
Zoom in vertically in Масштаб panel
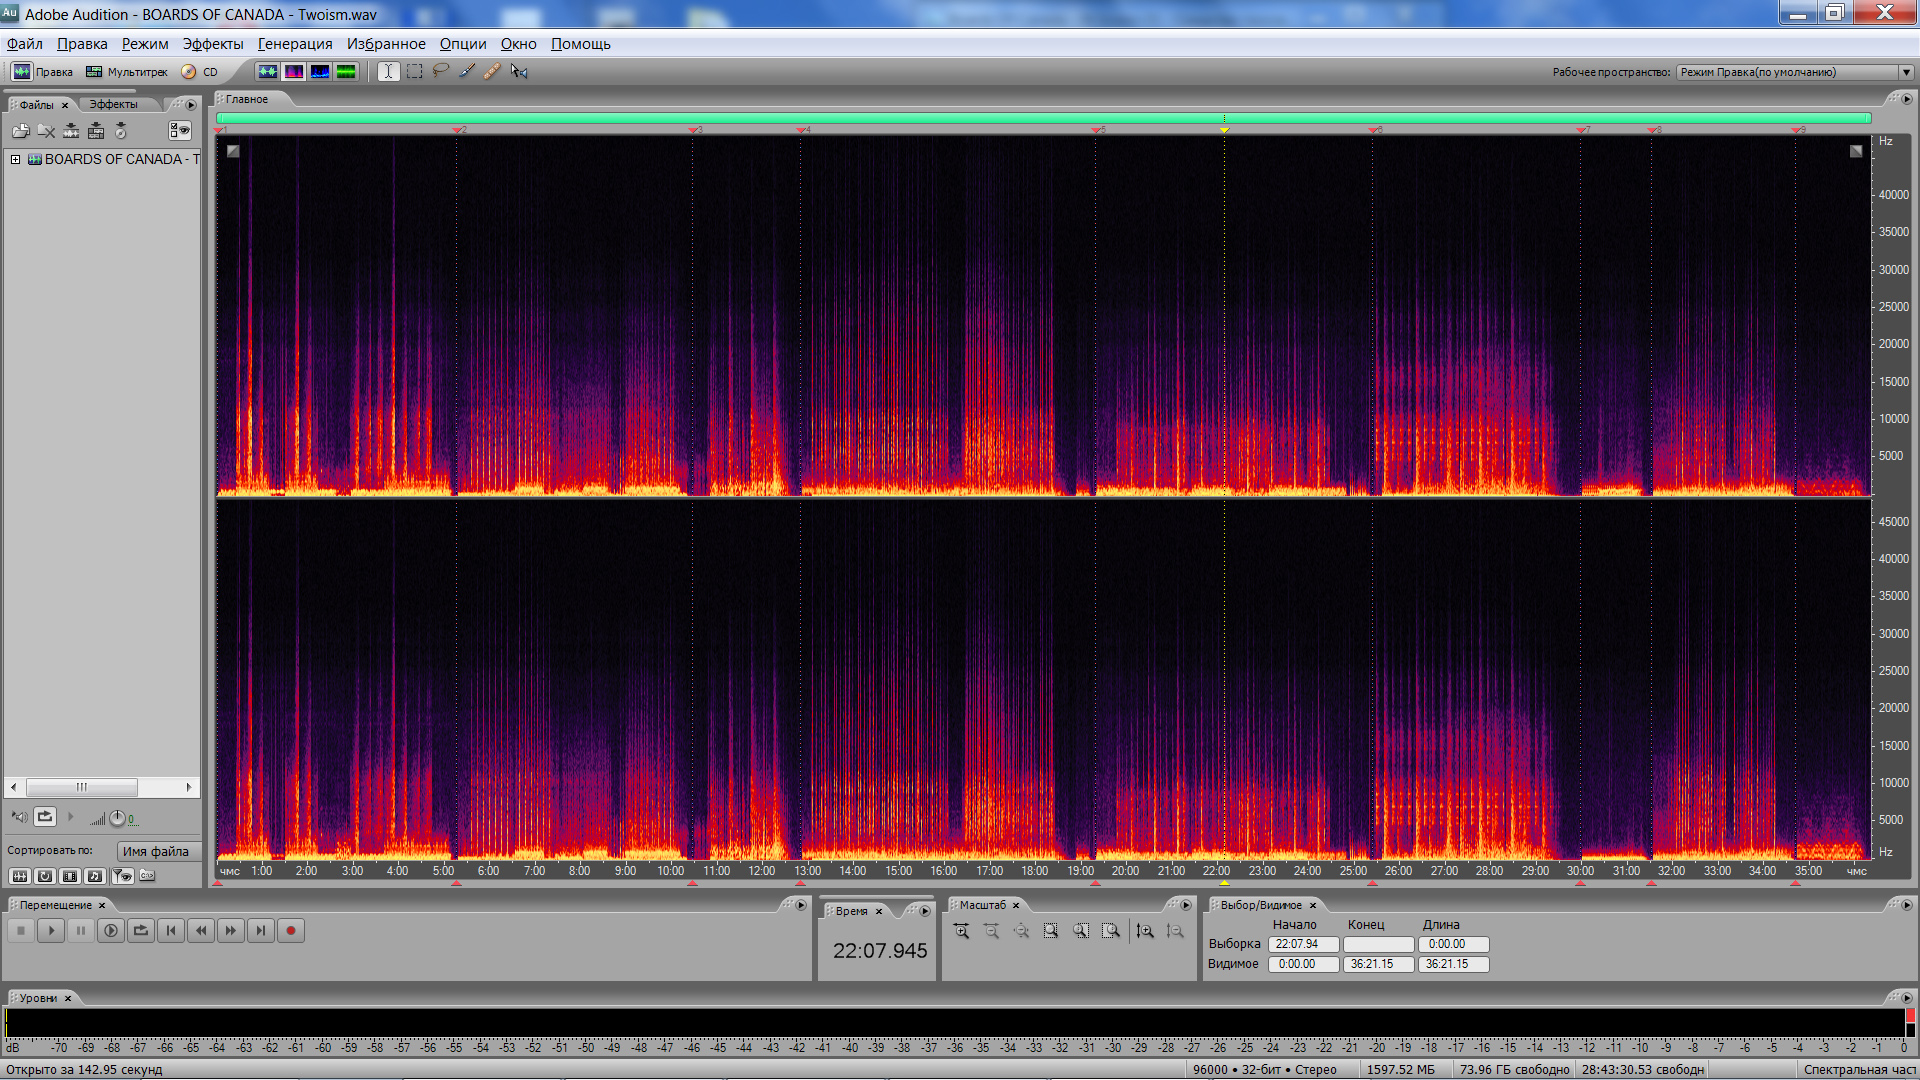pos(1145,931)
